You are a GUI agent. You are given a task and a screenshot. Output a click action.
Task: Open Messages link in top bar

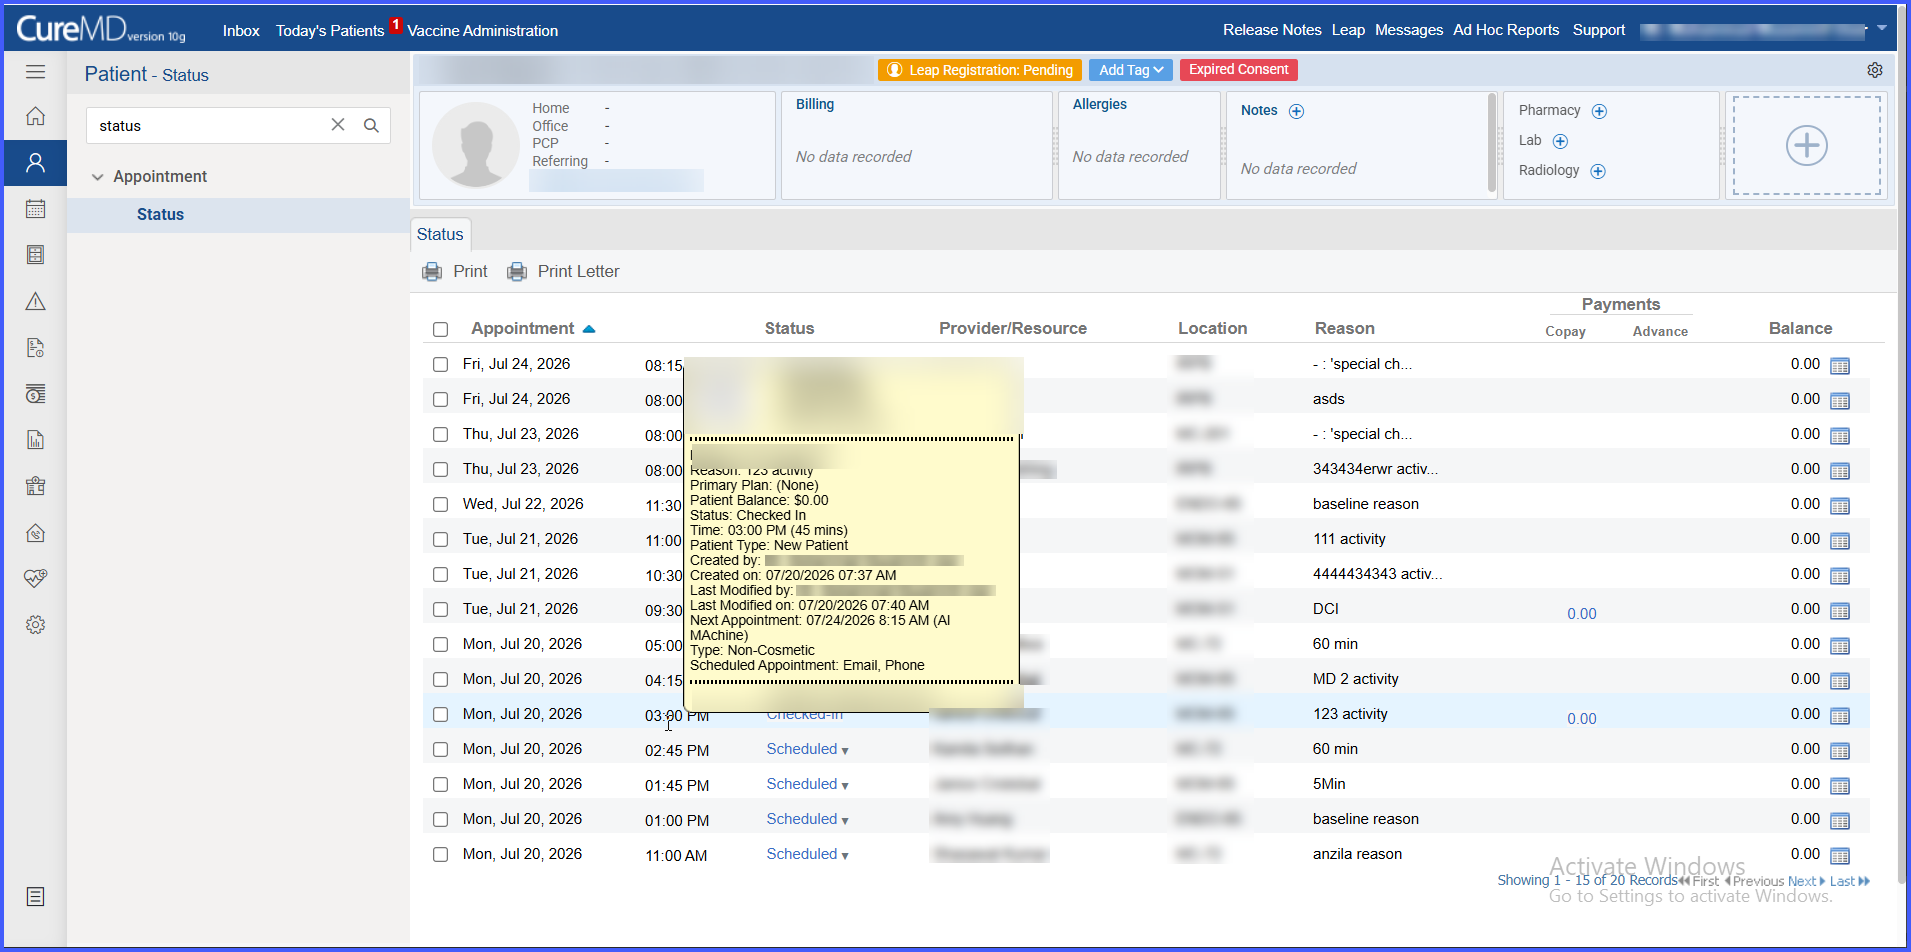(x=1408, y=30)
